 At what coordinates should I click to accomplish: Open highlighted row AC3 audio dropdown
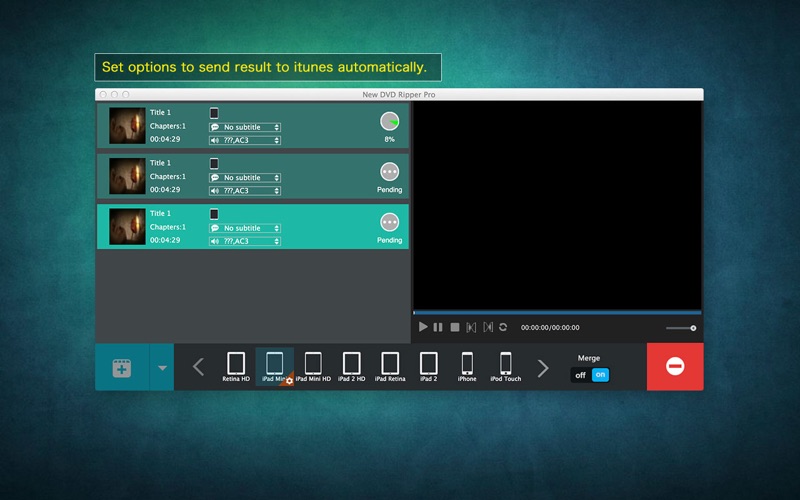pos(245,241)
